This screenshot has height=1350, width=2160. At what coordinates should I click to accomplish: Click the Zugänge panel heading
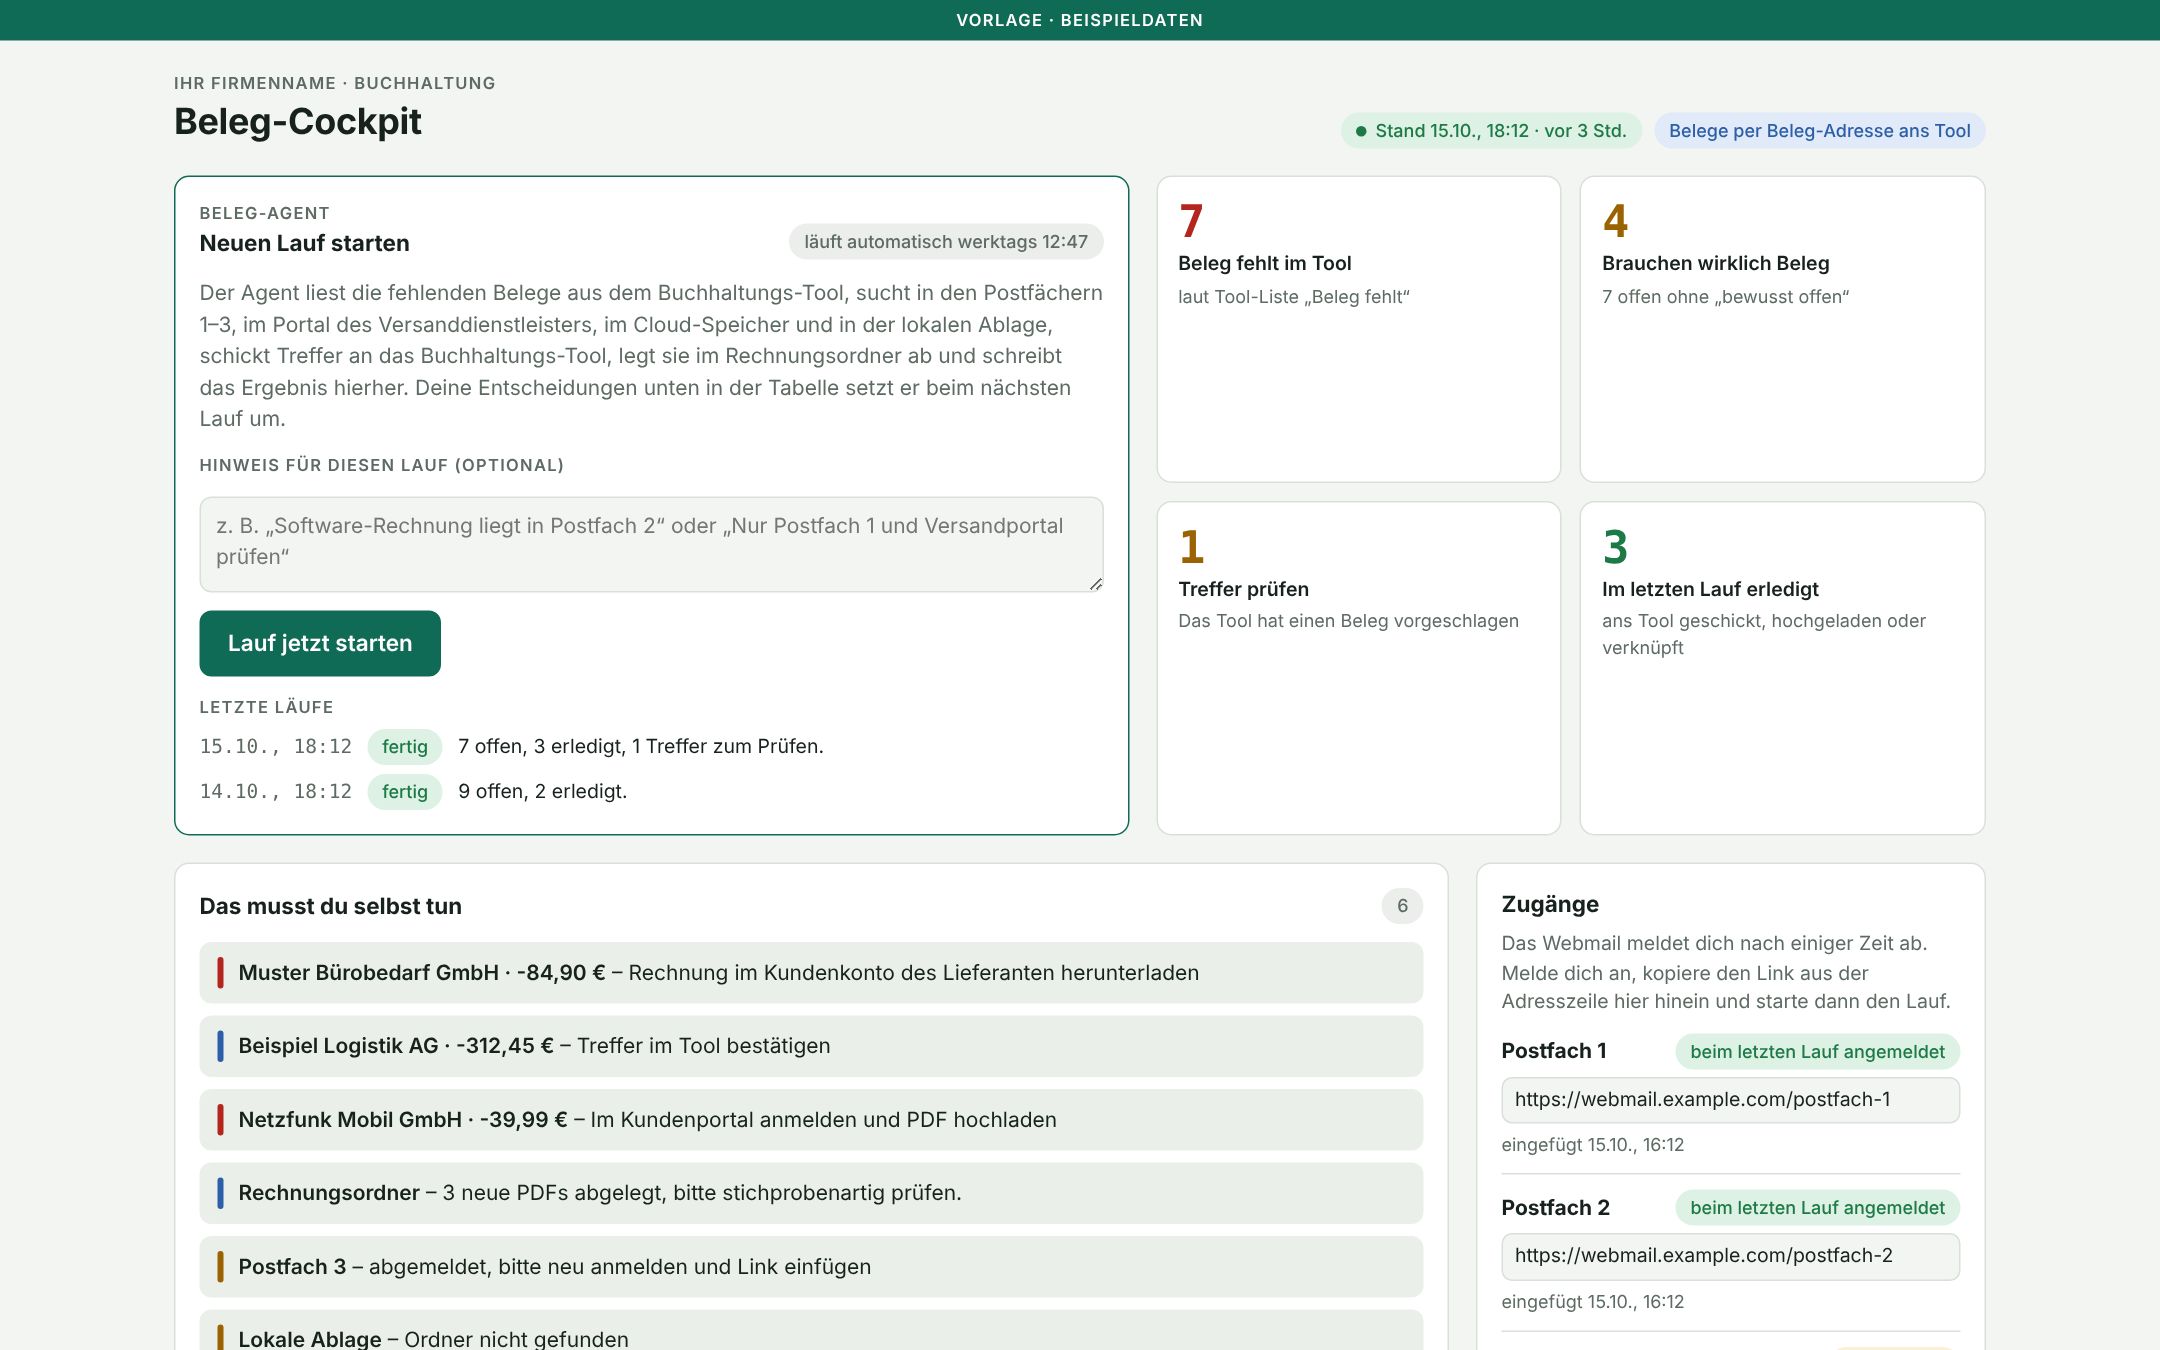pos(1550,905)
